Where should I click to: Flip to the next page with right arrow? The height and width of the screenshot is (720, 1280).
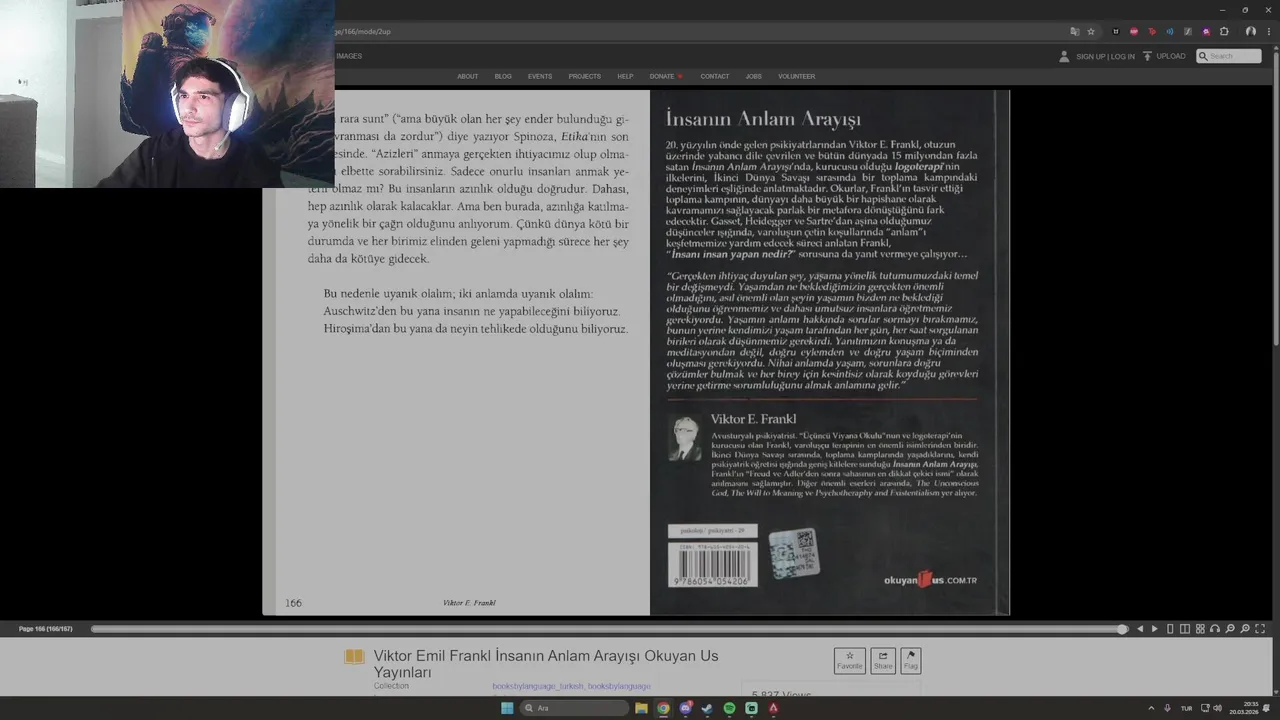click(x=1155, y=629)
